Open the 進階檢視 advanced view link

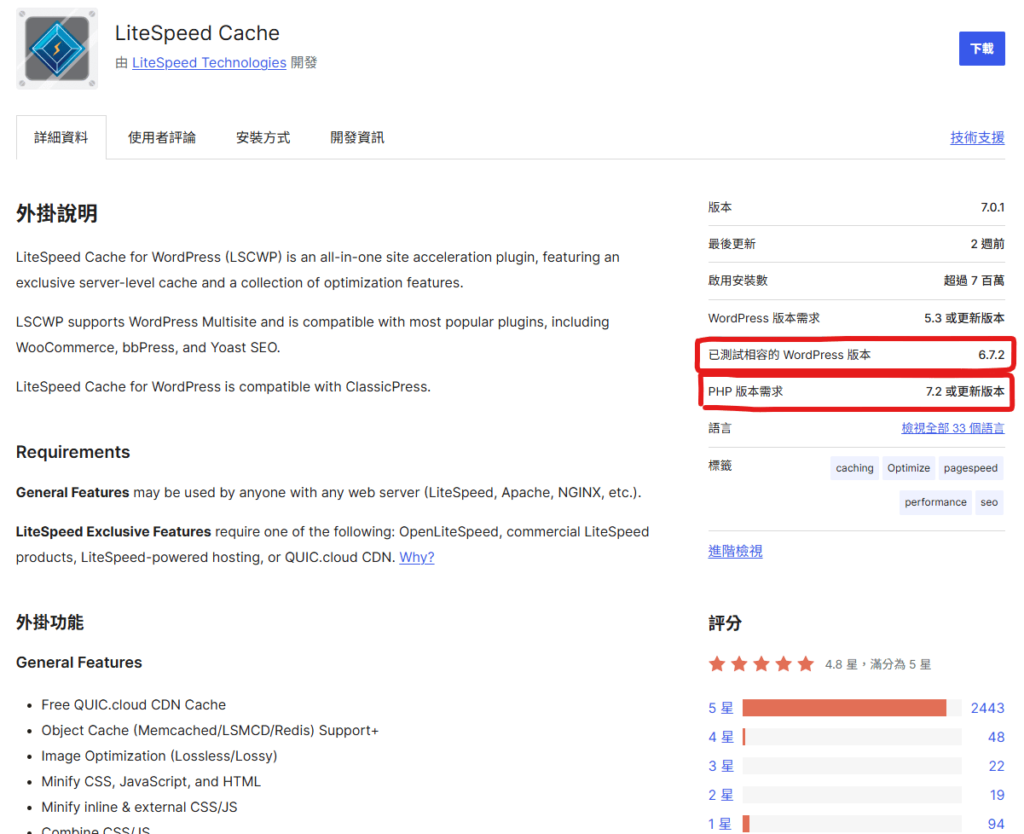pyautogui.click(x=735, y=551)
